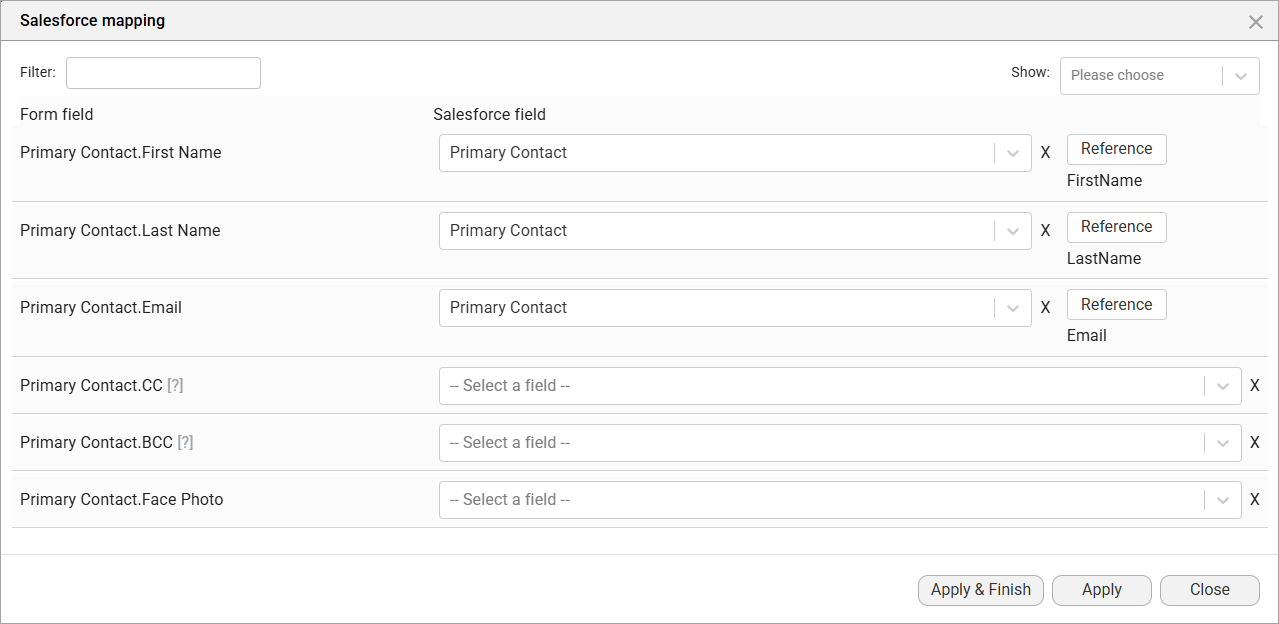
Task: Open the Select a field dropdown for Face Photo
Action: (1222, 499)
